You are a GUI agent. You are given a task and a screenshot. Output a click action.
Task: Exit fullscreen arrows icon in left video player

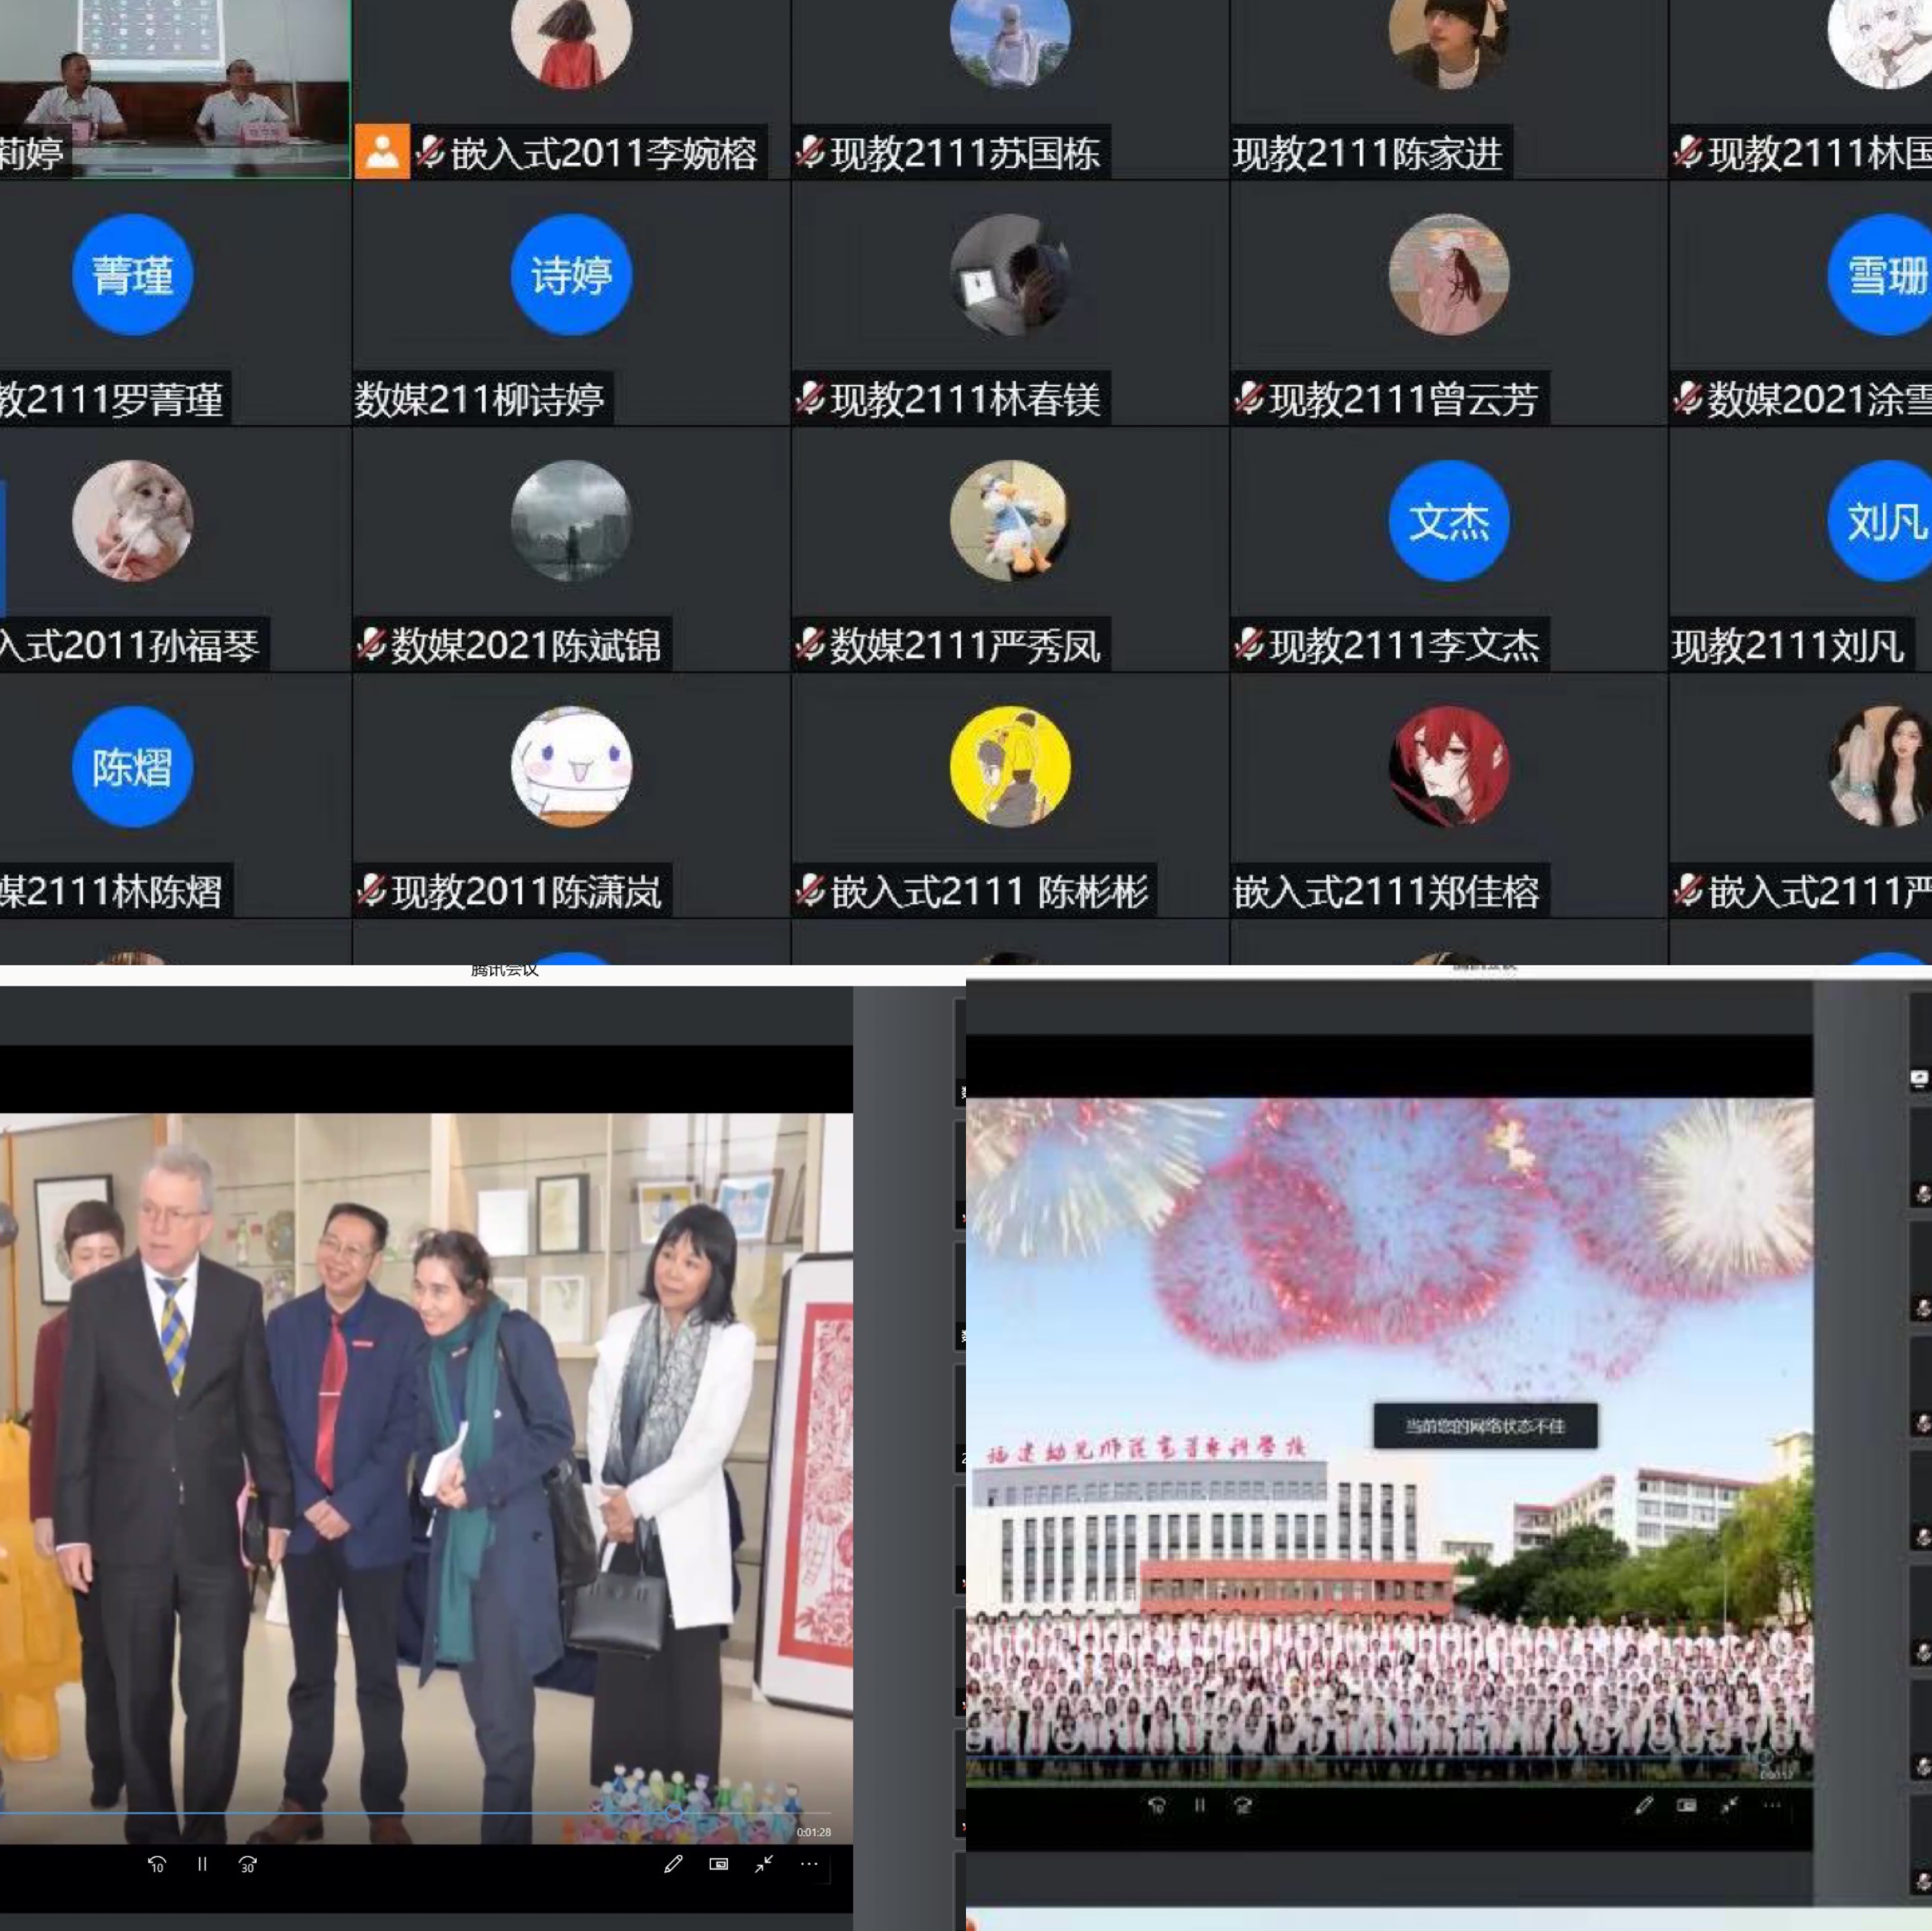pyautogui.click(x=764, y=1864)
